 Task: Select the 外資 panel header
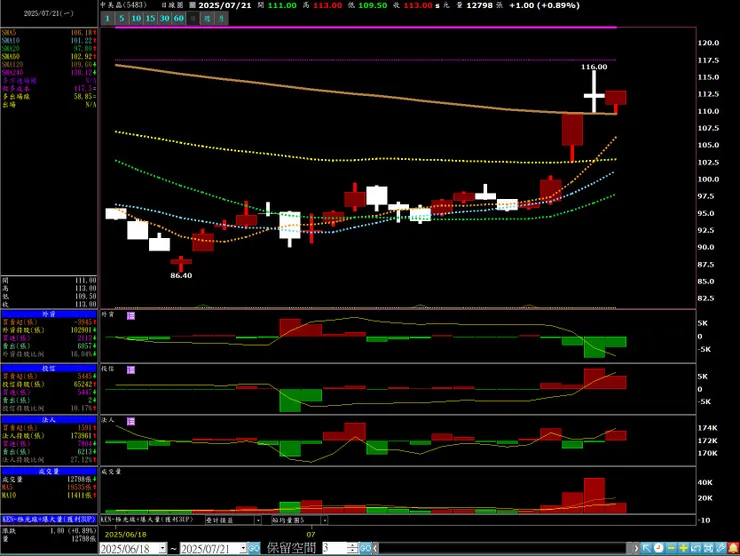[x=49, y=314]
